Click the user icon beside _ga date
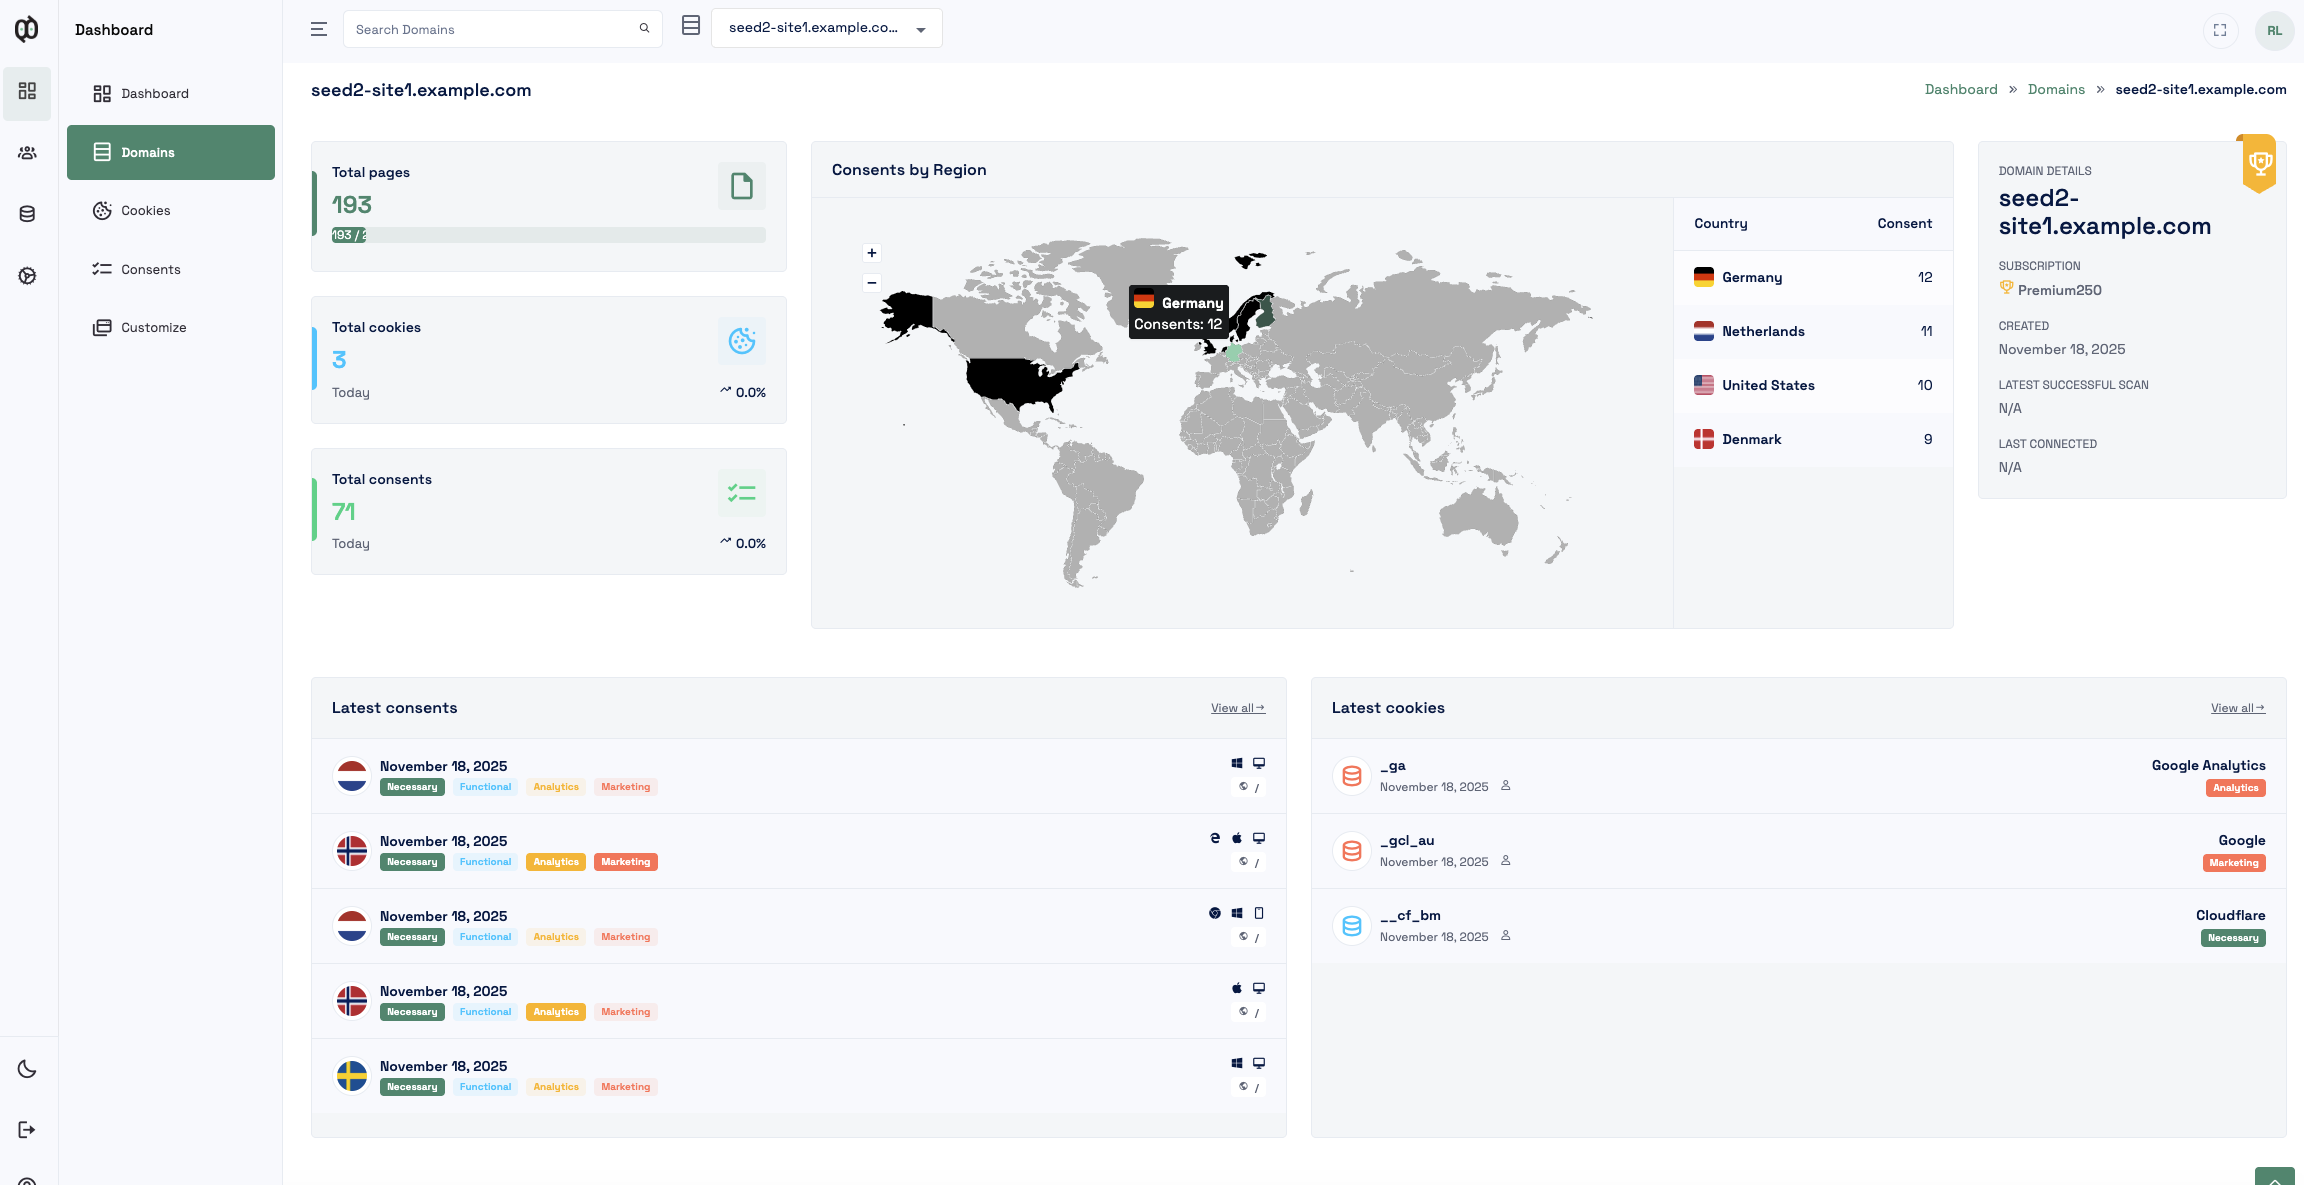 1506,786
